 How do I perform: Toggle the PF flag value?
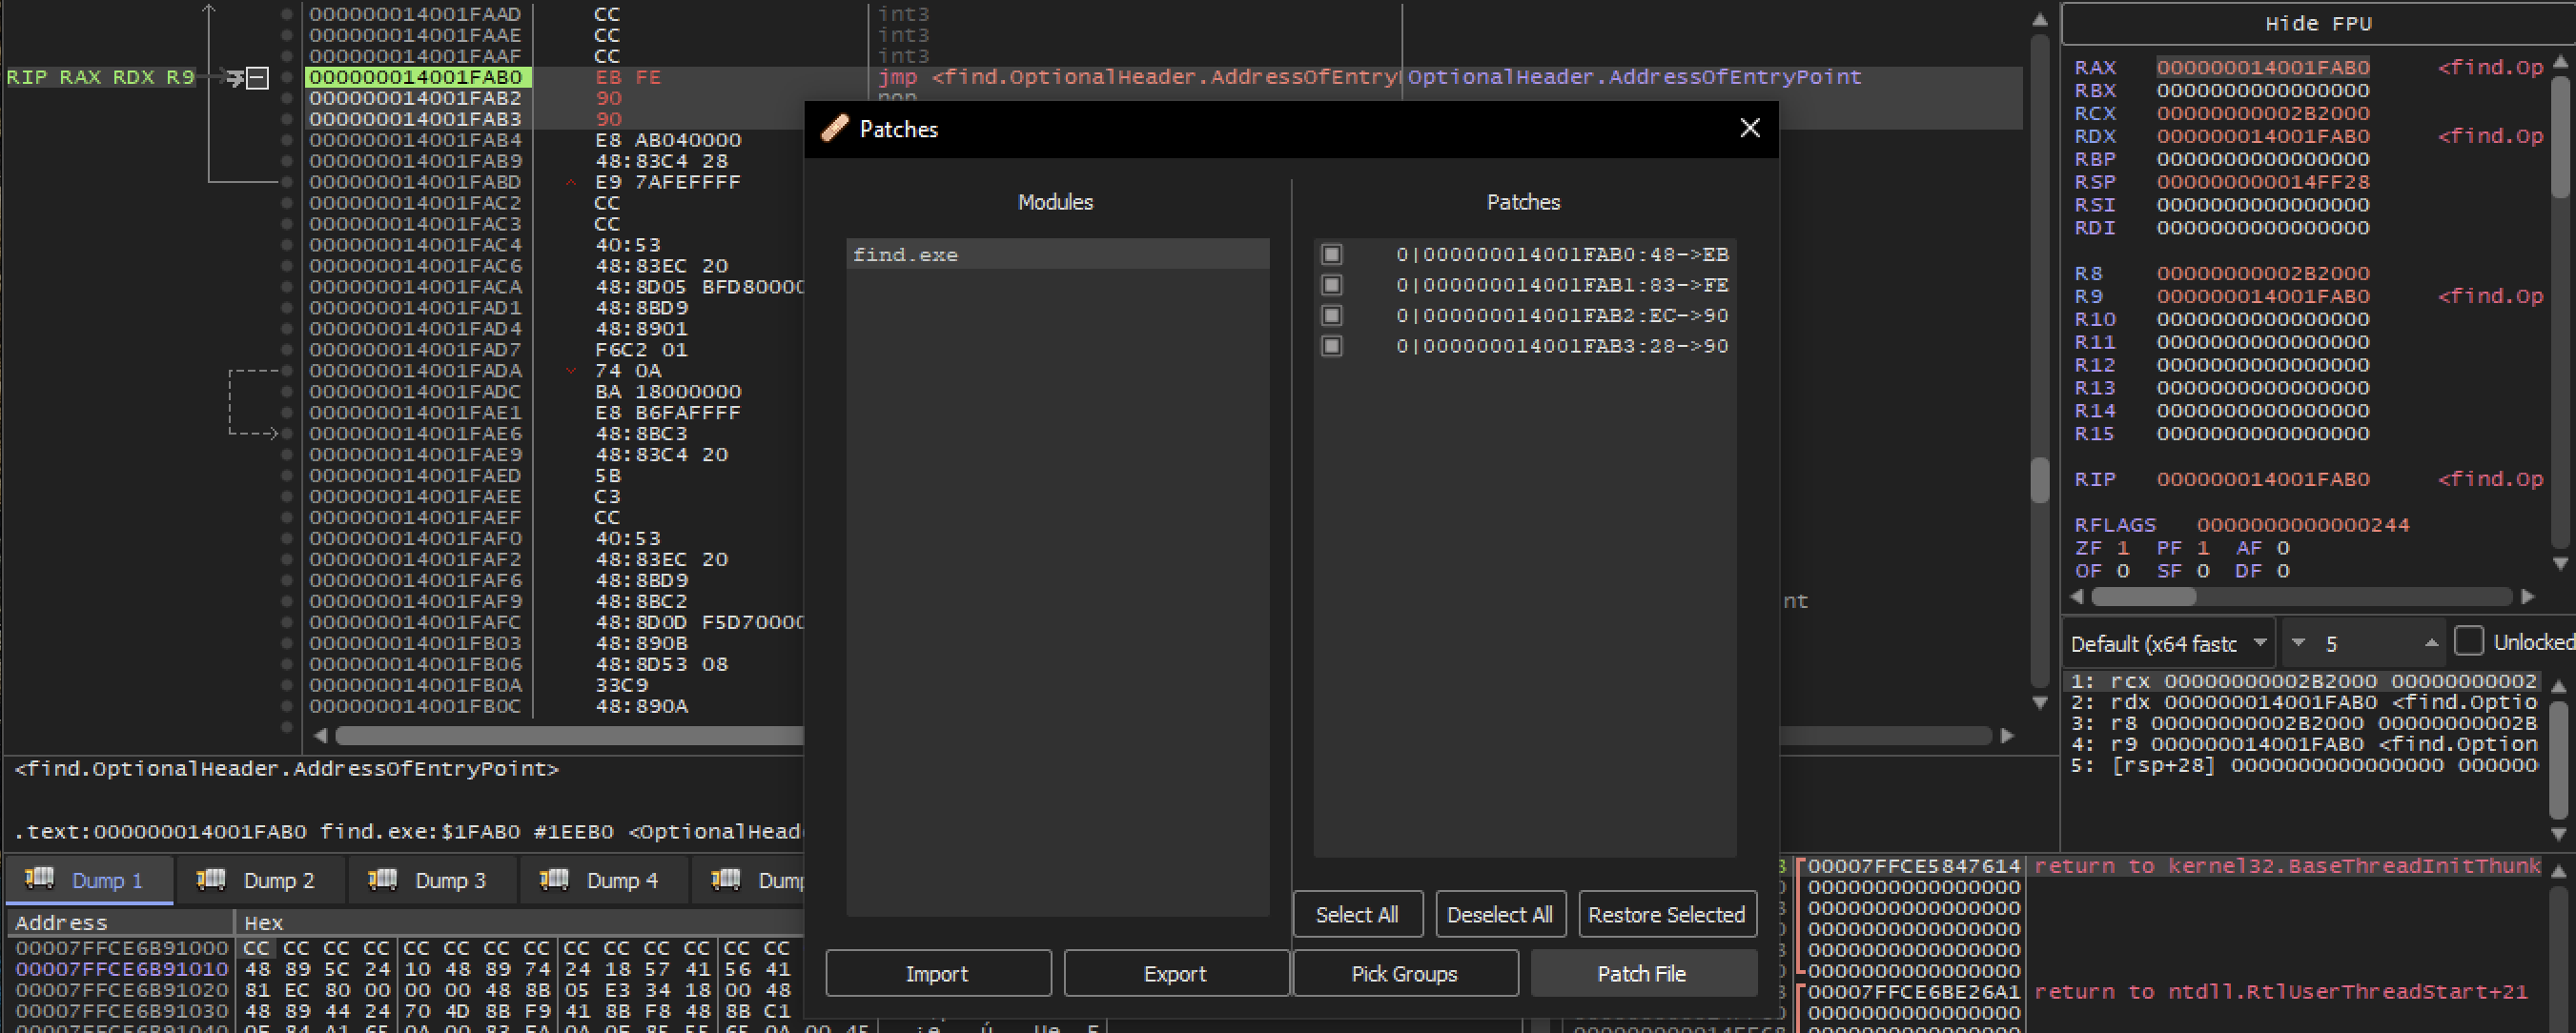(2202, 548)
